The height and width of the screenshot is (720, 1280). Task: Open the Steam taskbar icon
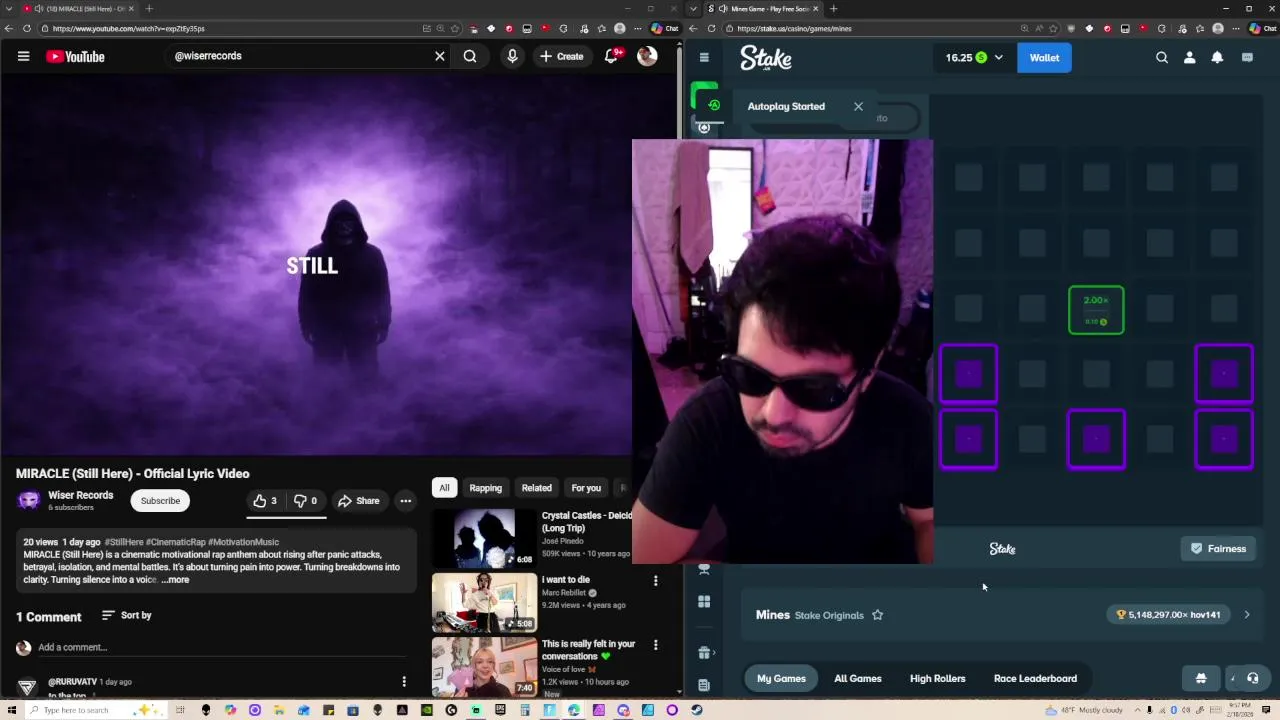(x=697, y=710)
